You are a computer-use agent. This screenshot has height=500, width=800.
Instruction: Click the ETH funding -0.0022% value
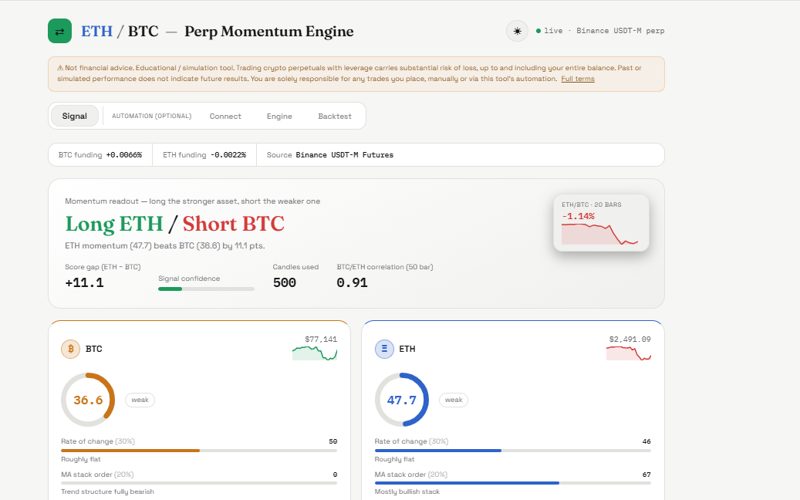(228, 155)
